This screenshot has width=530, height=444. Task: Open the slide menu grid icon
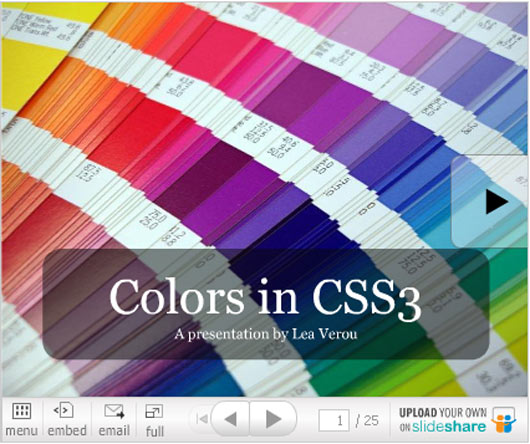pos(21,412)
